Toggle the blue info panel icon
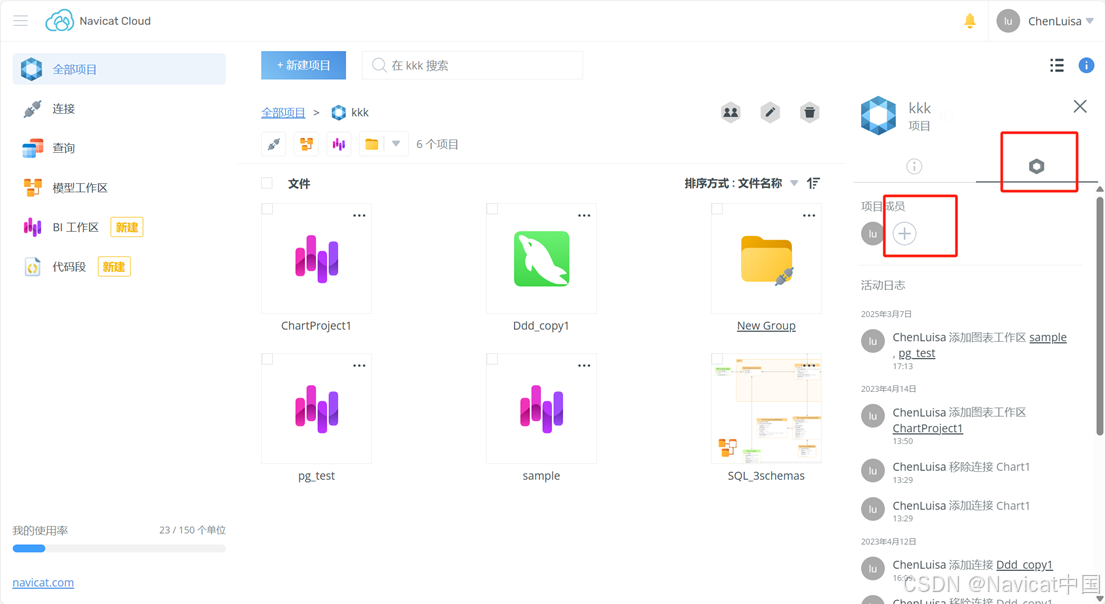The height and width of the screenshot is (604, 1105). pos(1086,65)
